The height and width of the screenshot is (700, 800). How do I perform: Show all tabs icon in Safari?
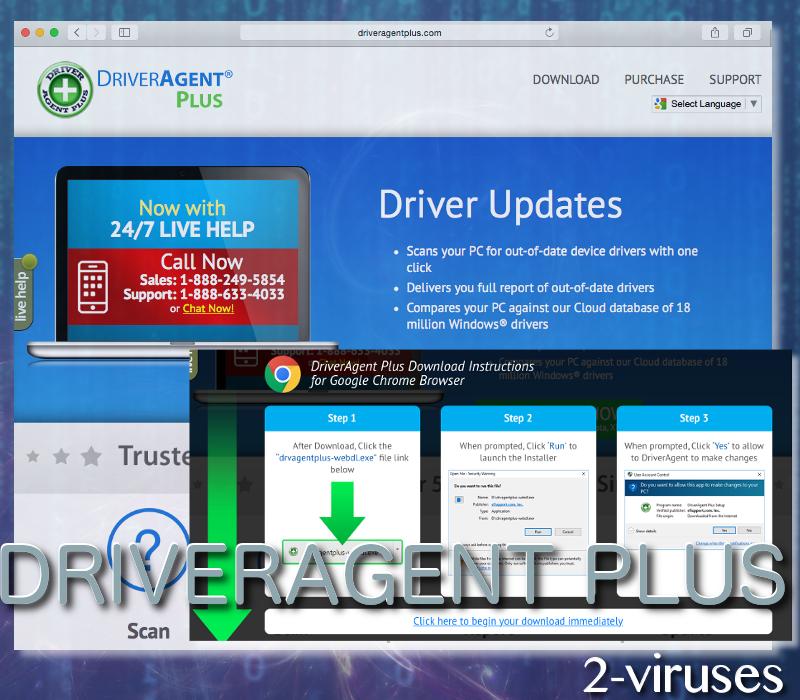click(x=747, y=33)
